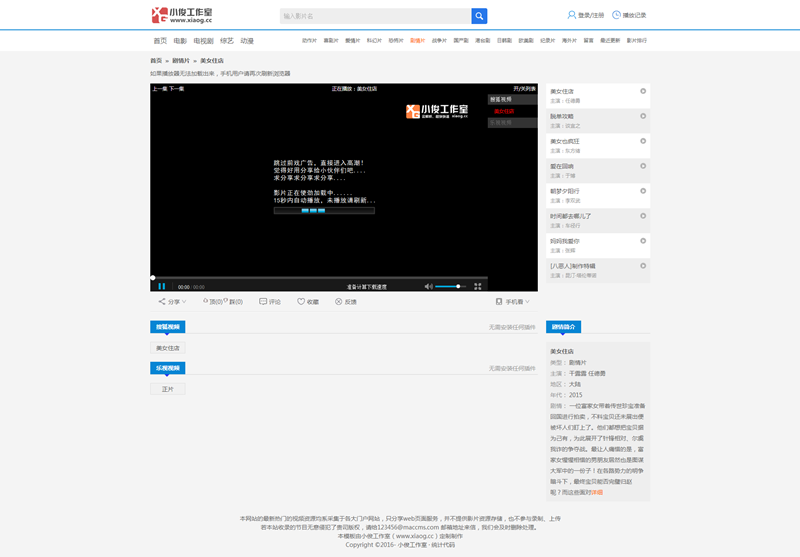Open 动漫 in main navigation
Screen dimensions: 800x557
coord(247,41)
